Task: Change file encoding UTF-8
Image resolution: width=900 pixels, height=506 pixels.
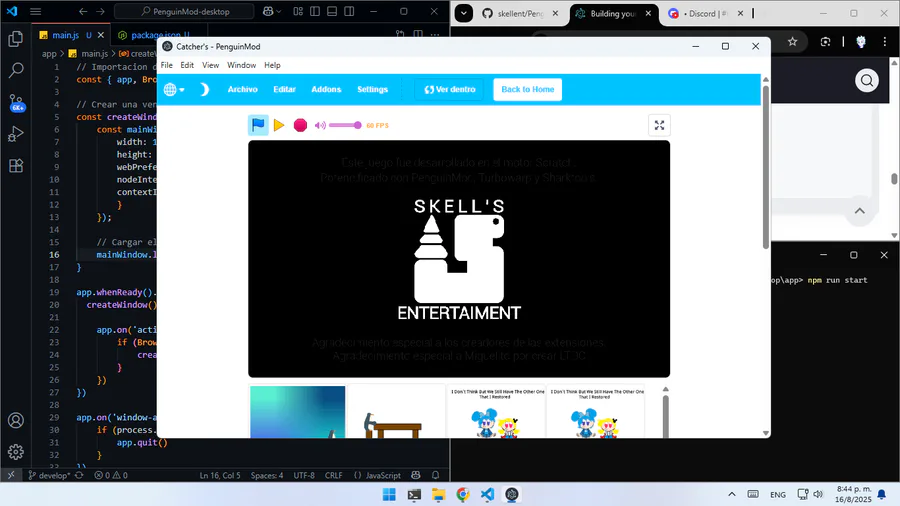Action: click(304, 475)
